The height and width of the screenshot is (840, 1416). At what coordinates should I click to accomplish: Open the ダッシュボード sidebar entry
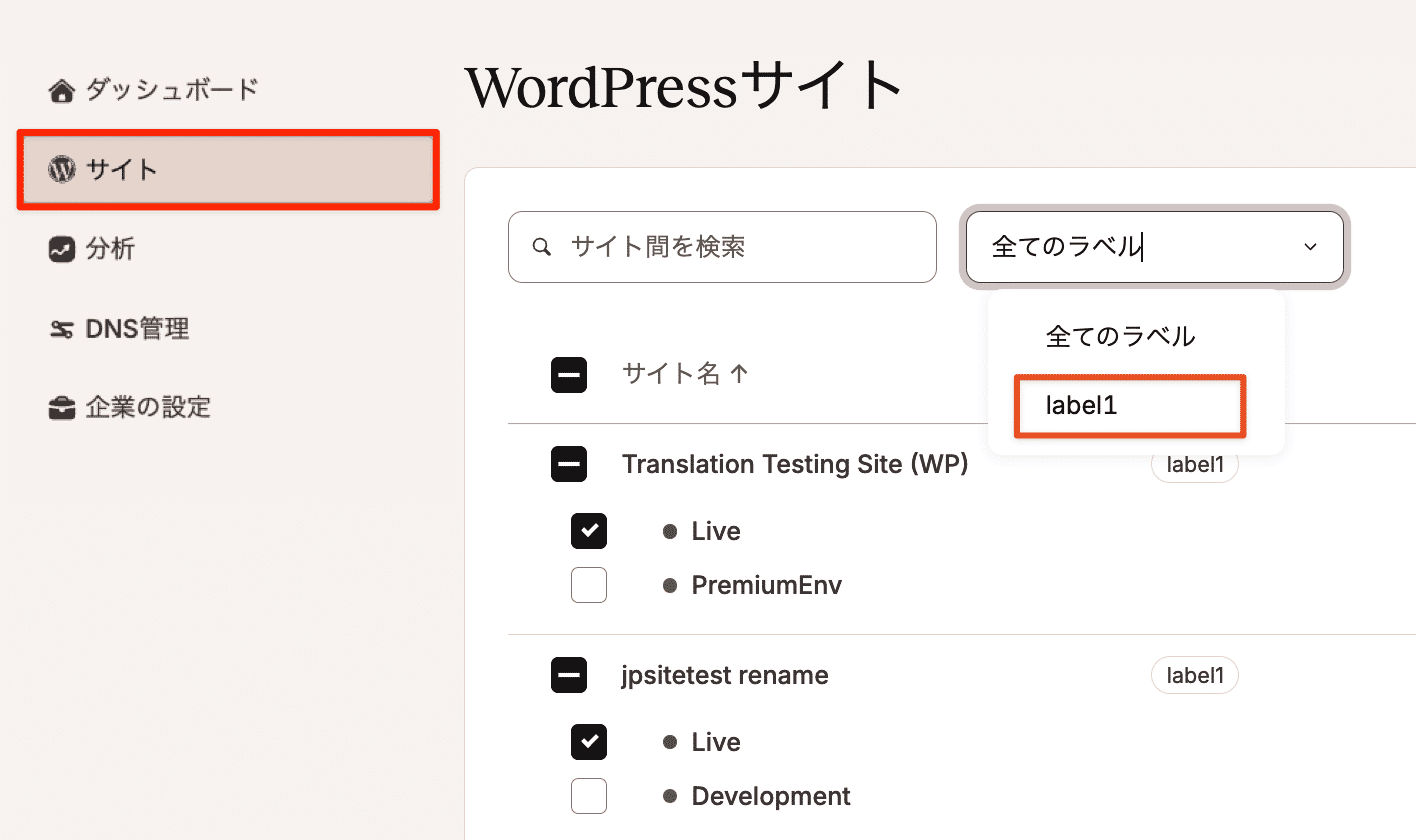click(x=160, y=88)
